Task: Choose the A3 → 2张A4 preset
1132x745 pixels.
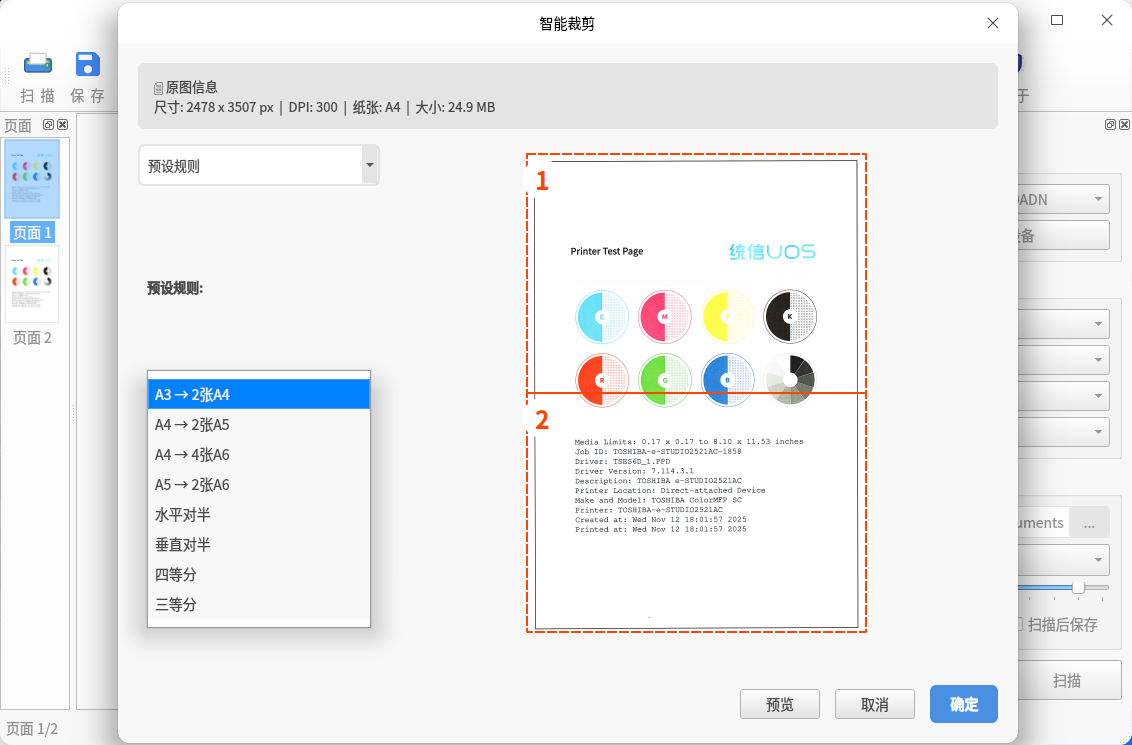Action: [258, 394]
